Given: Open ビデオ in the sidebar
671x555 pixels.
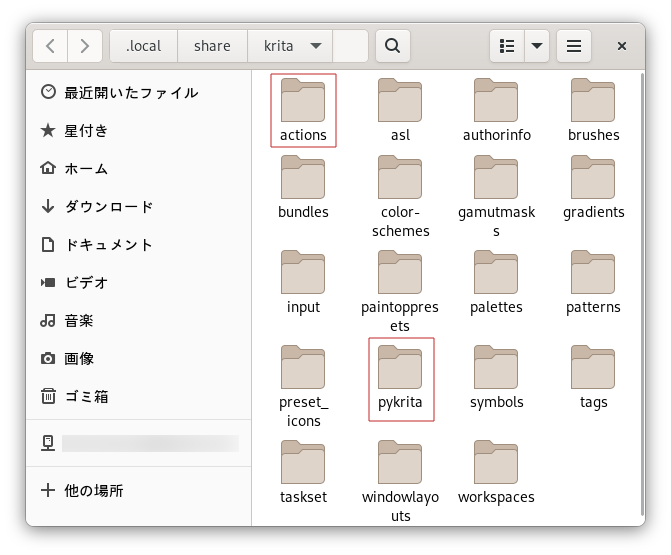Looking at the screenshot, I should point(139,282).
